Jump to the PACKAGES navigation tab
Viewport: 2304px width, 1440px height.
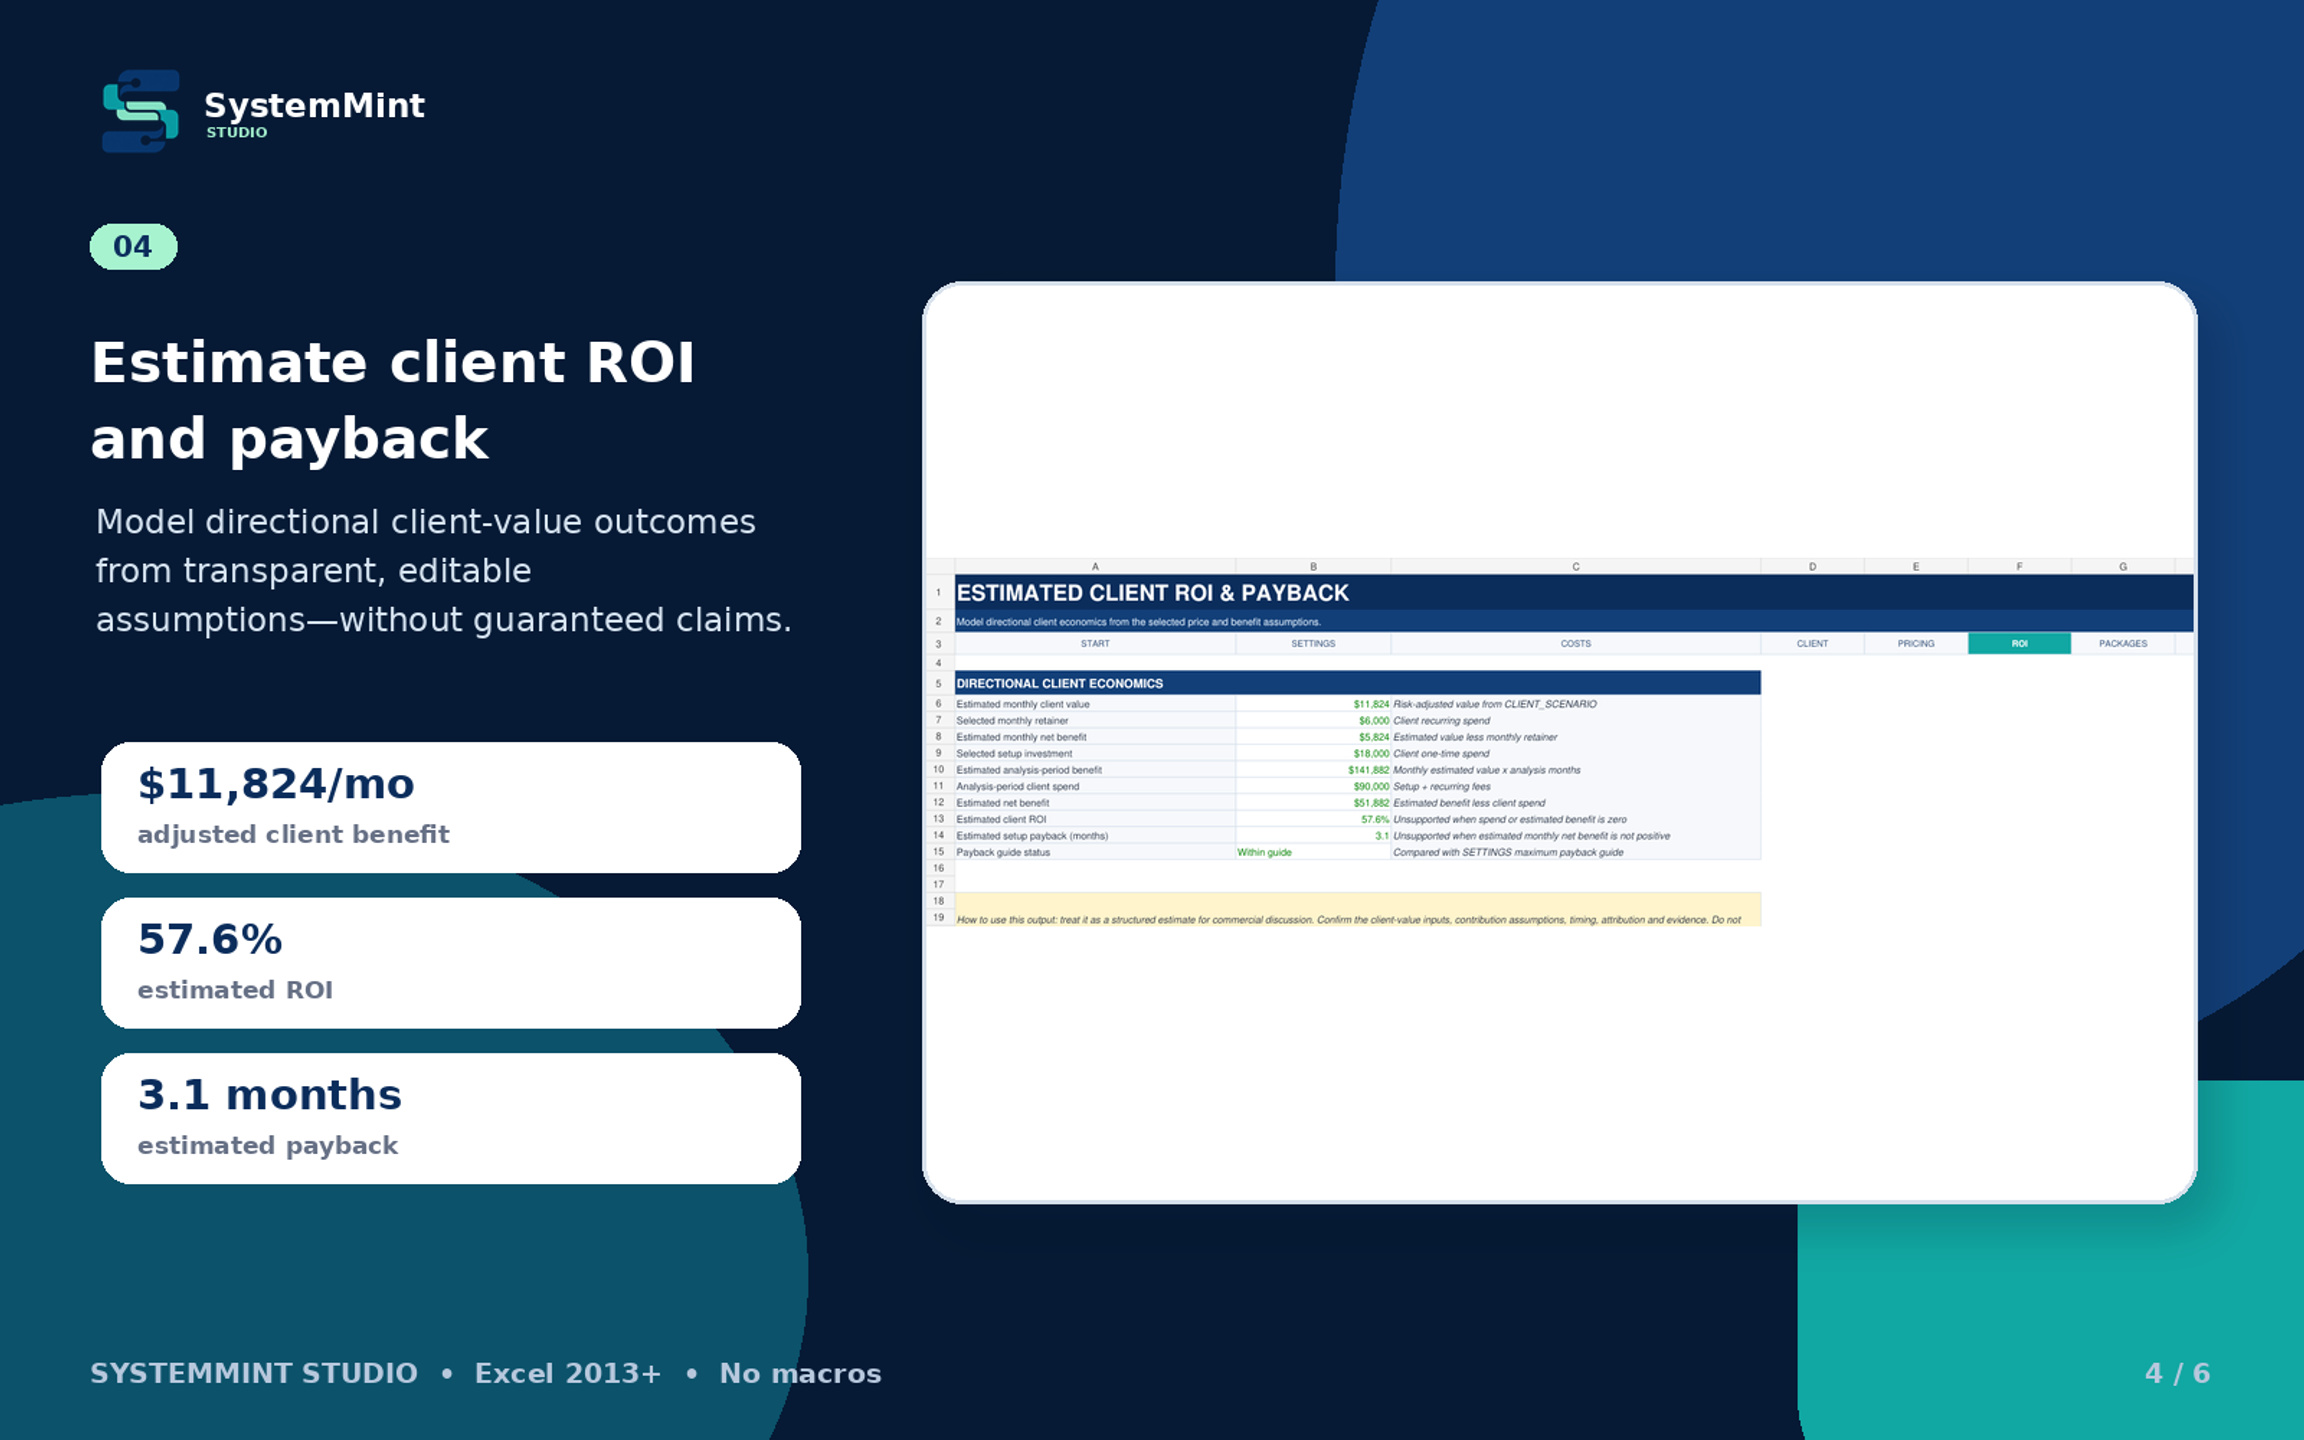click(x=2123, y=644)
